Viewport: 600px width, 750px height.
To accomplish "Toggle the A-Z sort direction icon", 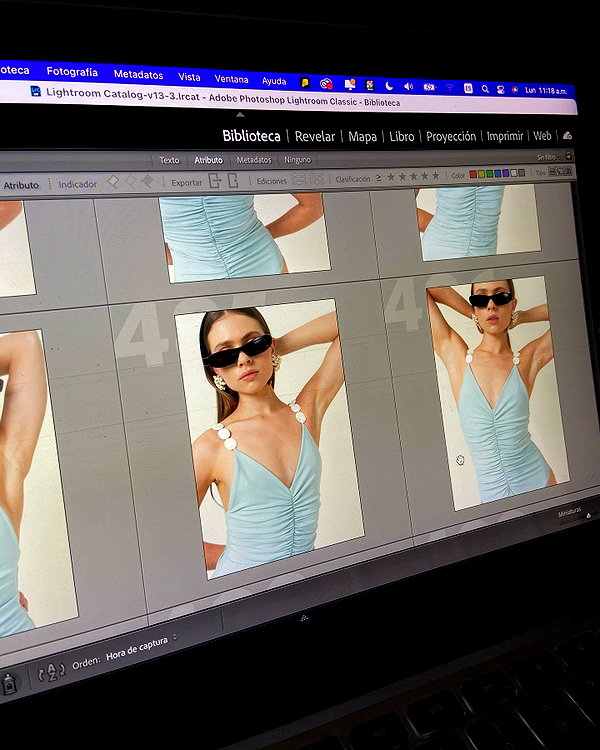I will (51, 672).
